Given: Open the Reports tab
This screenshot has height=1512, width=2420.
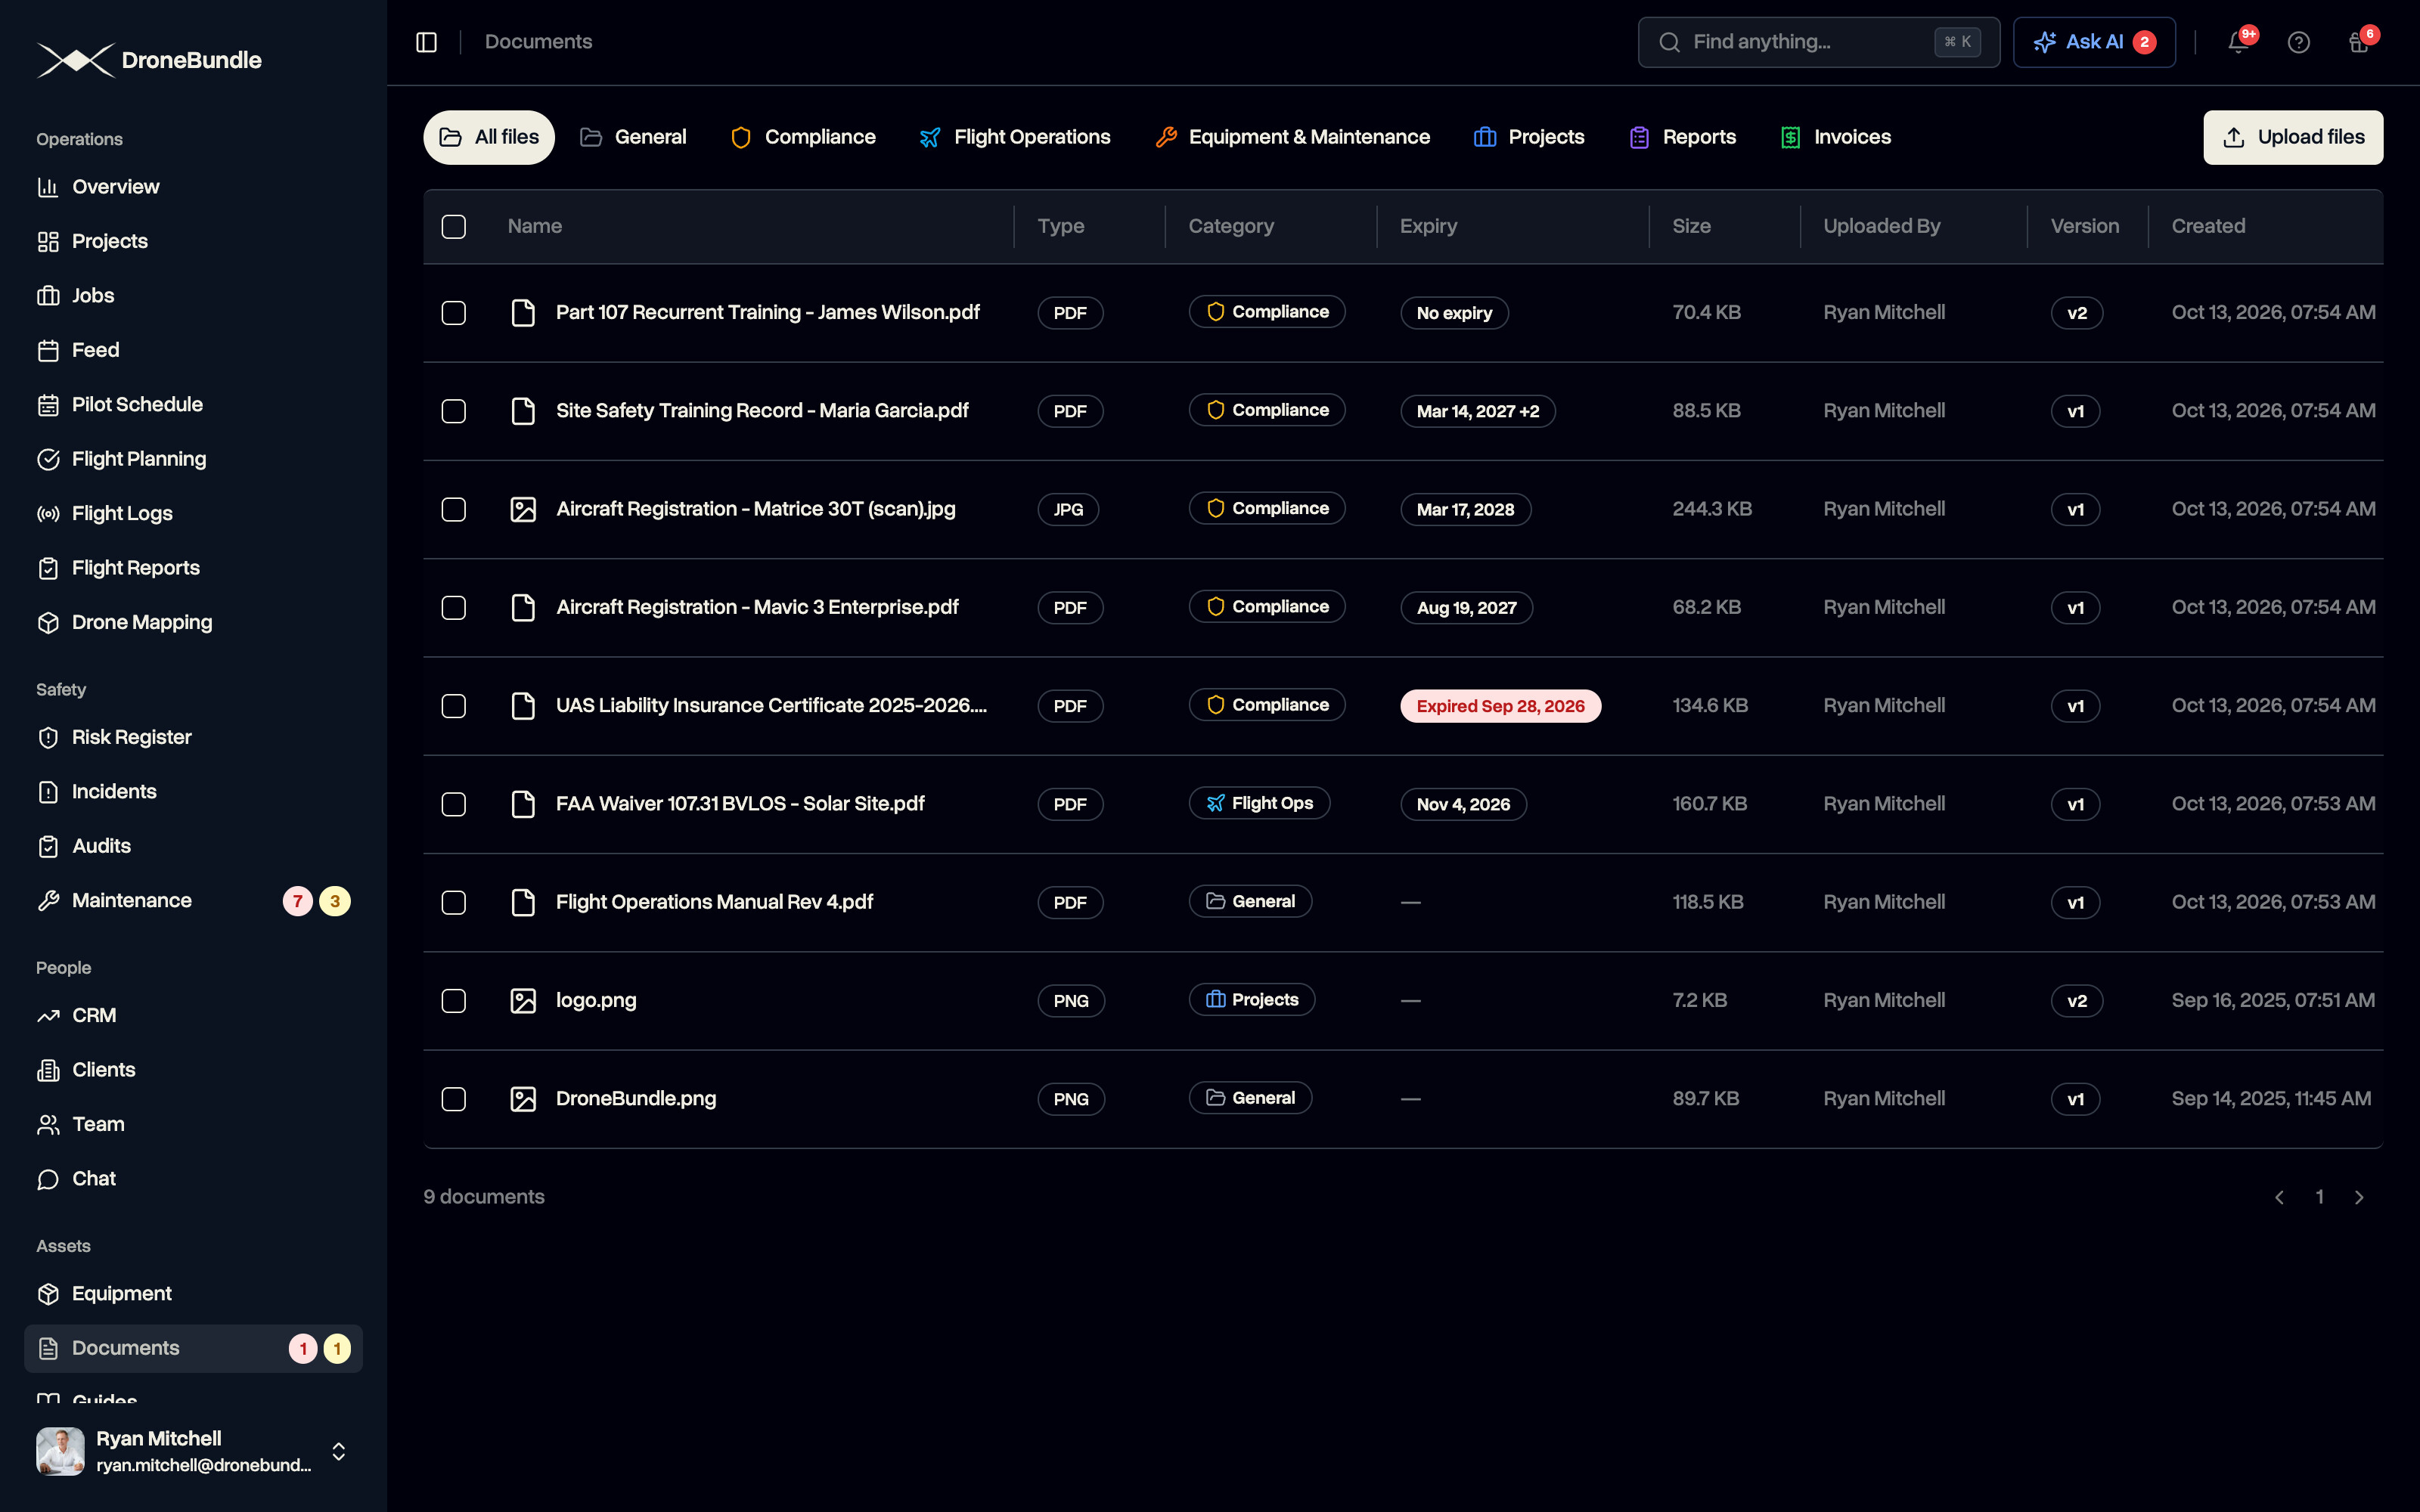Looking at the screenshot, I should click(x=1683, y=137).
